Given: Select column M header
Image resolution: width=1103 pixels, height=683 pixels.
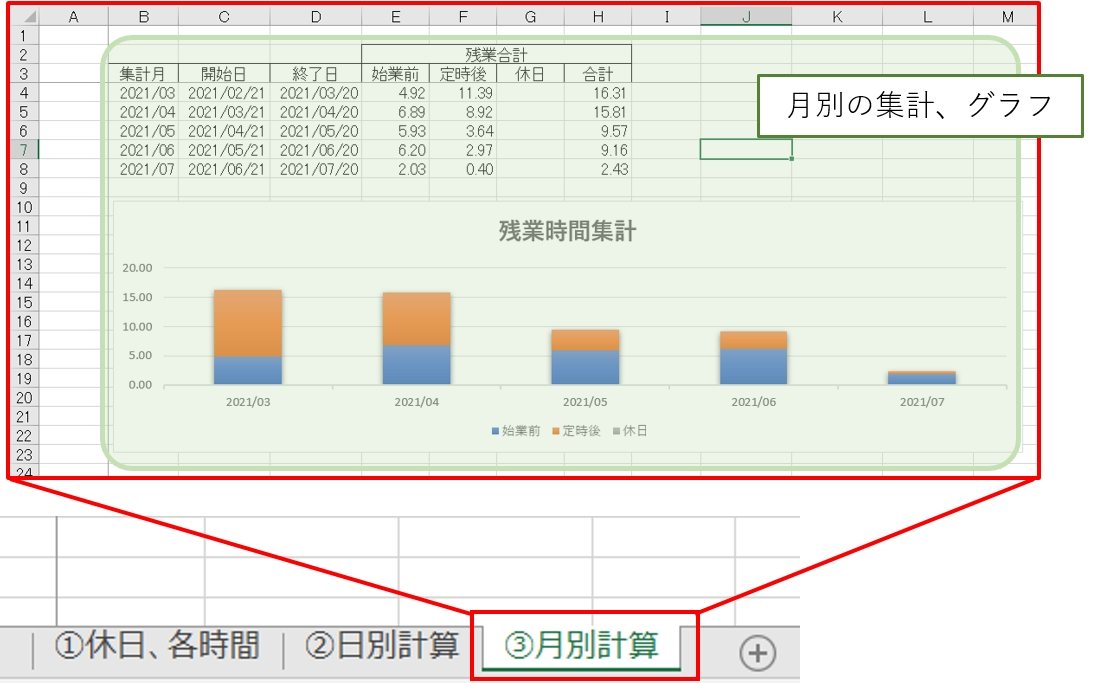Looking at the screenshot, I should tap(1007, 16).
